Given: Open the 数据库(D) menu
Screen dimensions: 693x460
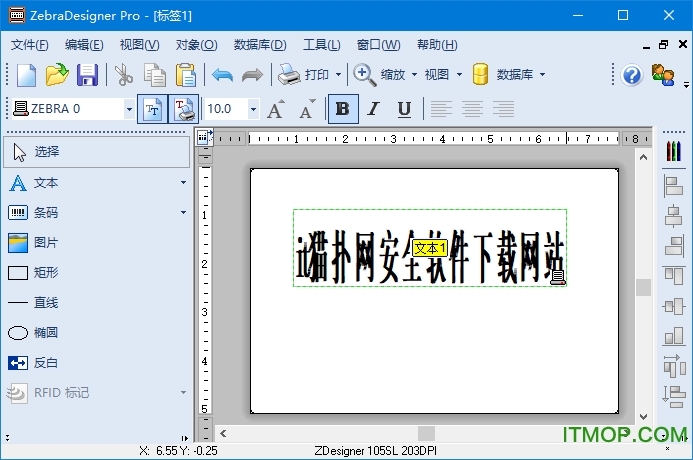Looking at the screenshot, I should coord(260,45).
